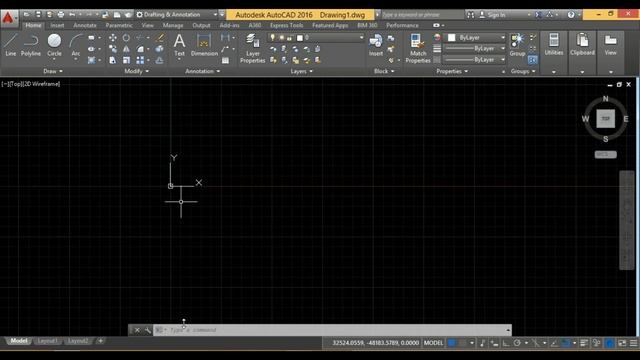Select the Copy tool in Modify panel

[113, 49]
